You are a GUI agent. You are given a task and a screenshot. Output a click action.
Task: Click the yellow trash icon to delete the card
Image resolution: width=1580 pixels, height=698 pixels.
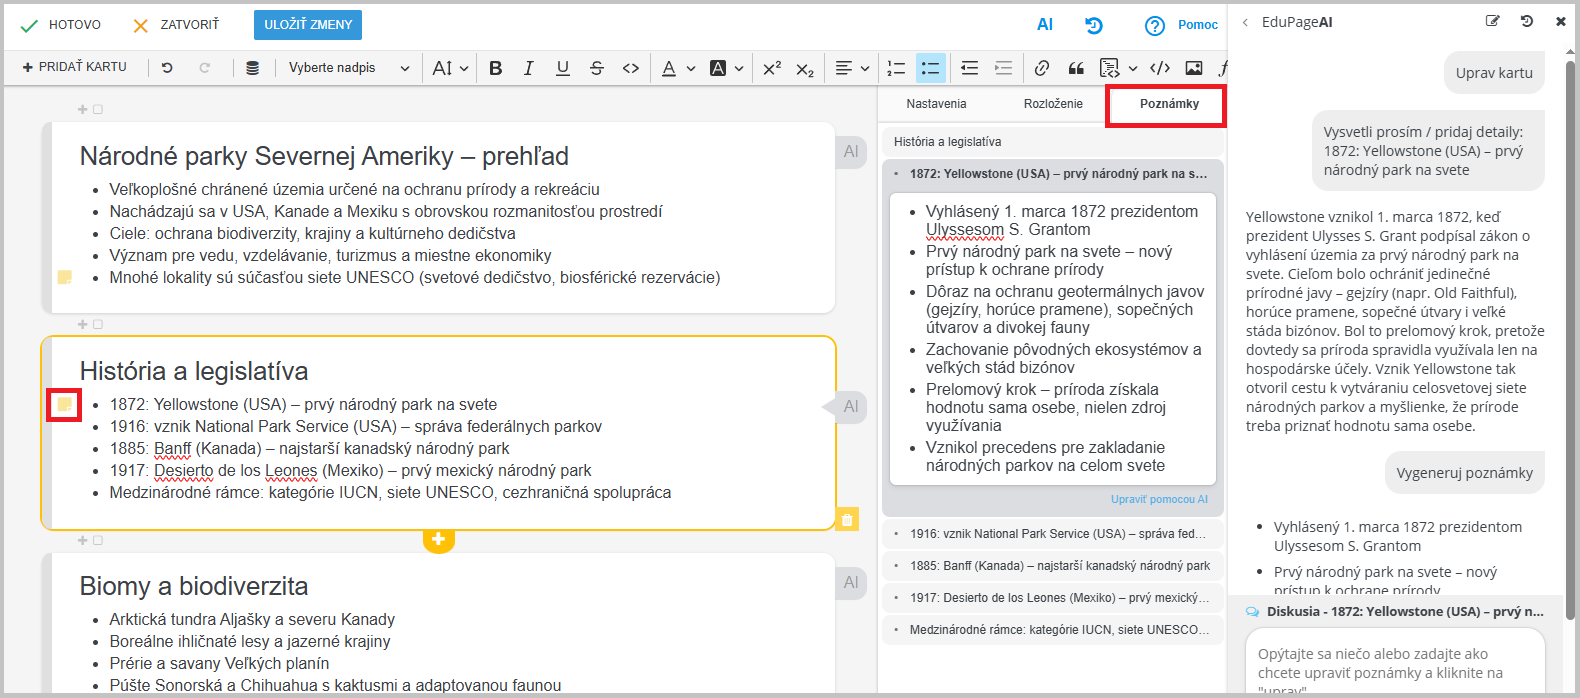pyautogui.click(x=847, y=519)
